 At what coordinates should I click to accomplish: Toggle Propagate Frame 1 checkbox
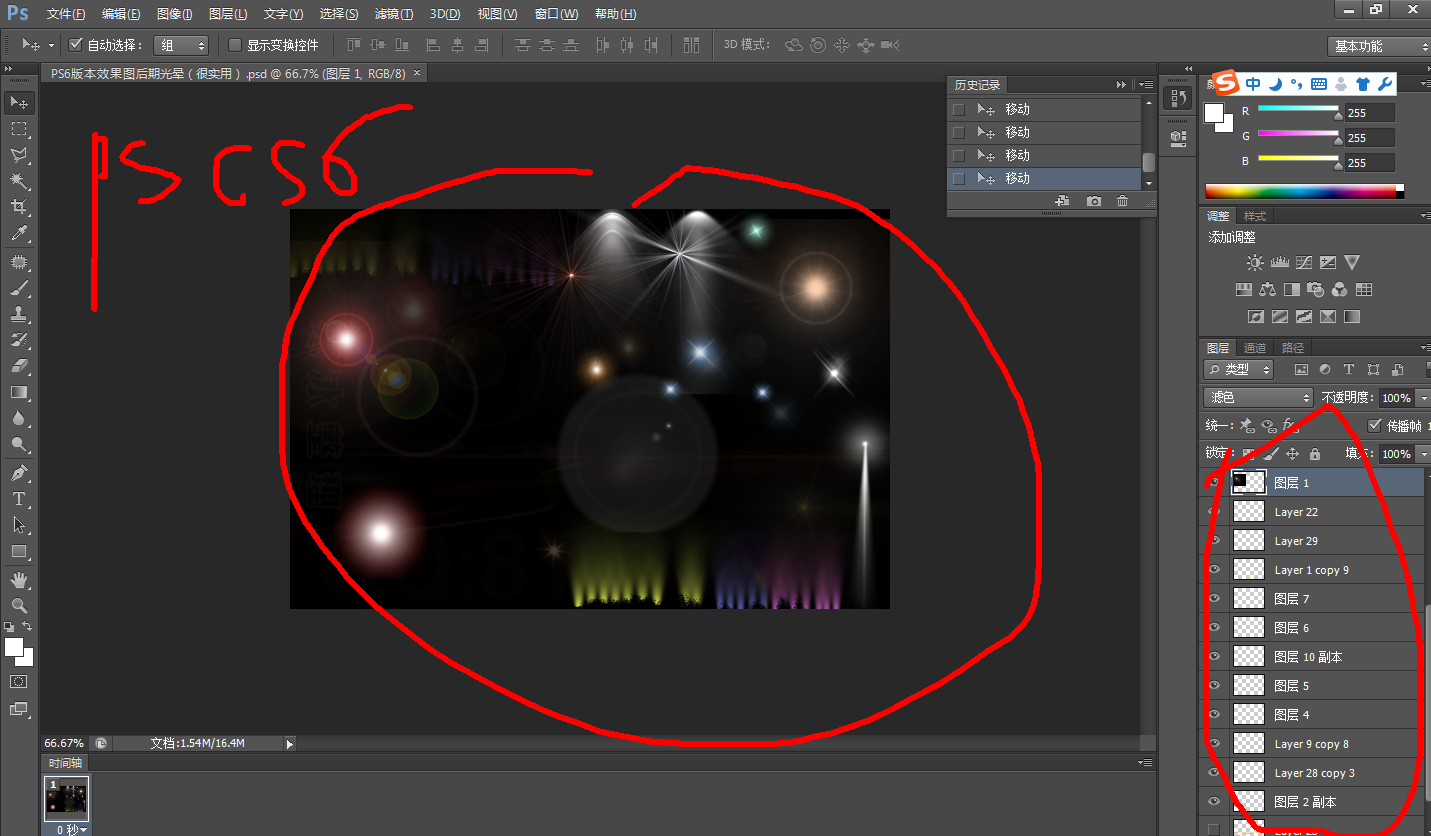1374,425
